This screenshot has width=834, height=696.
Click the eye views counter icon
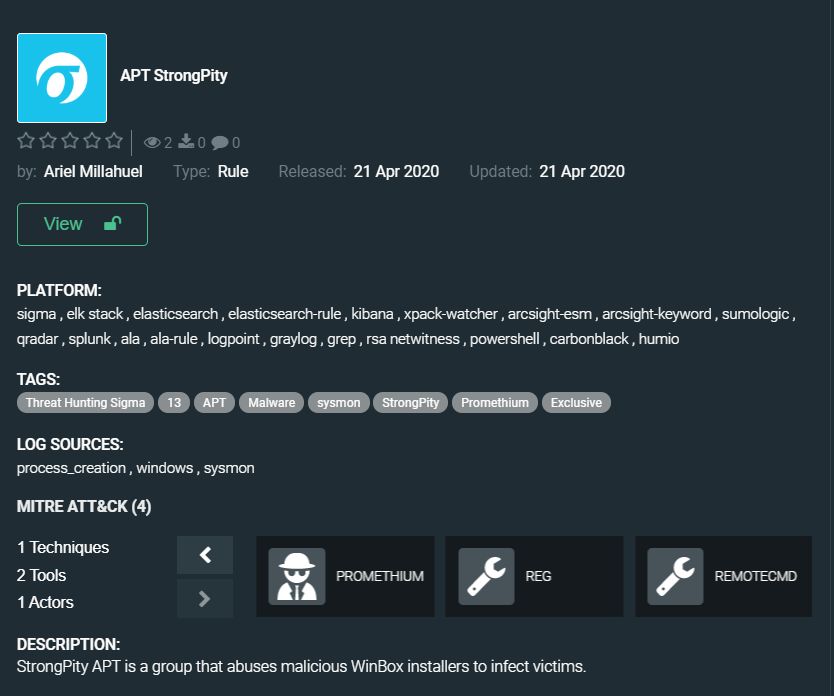(152, 142)
